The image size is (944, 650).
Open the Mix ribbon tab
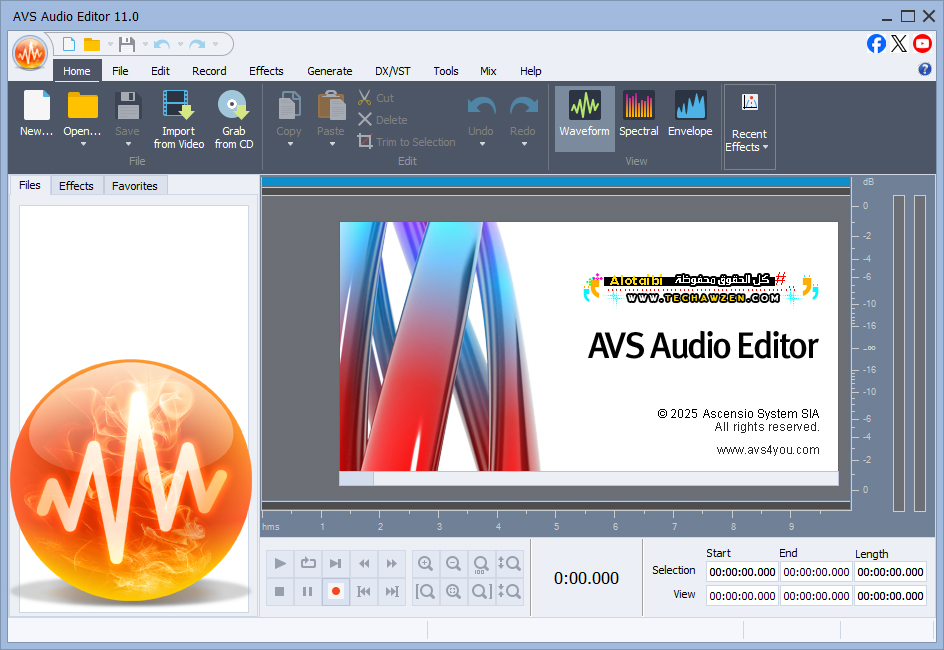pos(488,71)
